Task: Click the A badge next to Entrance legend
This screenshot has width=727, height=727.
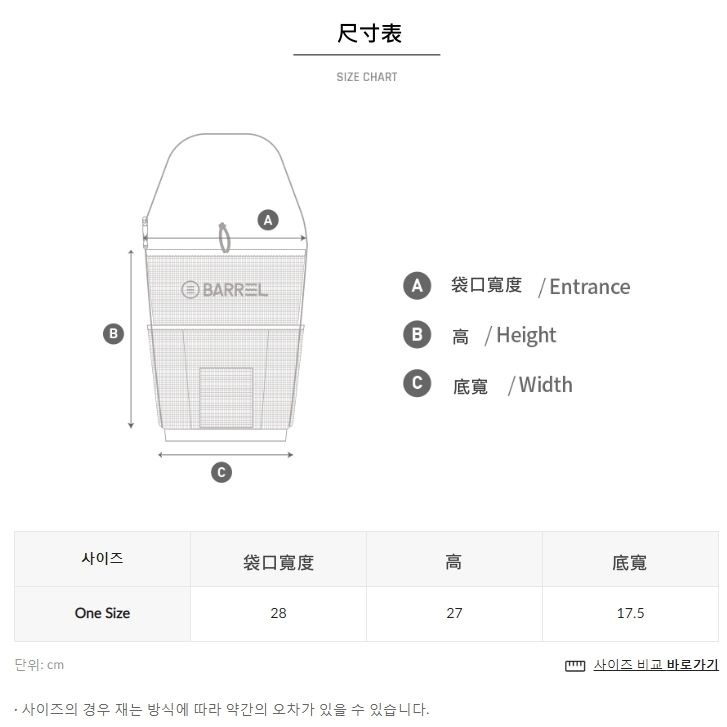Action: coord(417,286)
